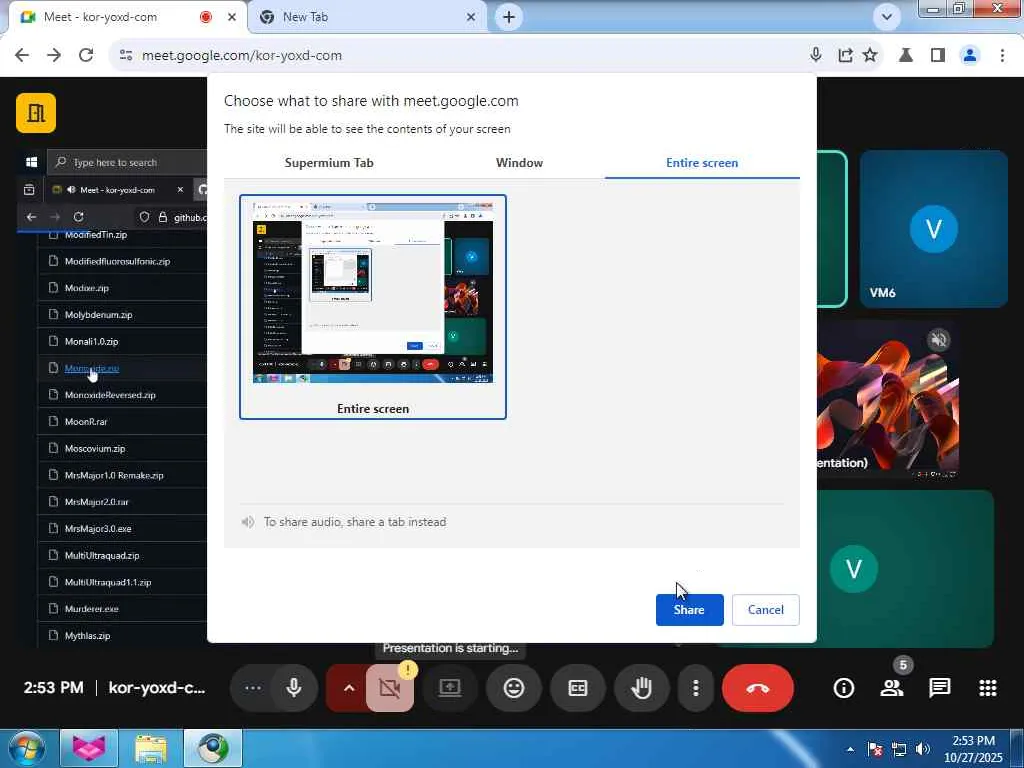Toggle the browser side panel
1024x768 pixels.
pyautogui.click(x=938, y=55)
